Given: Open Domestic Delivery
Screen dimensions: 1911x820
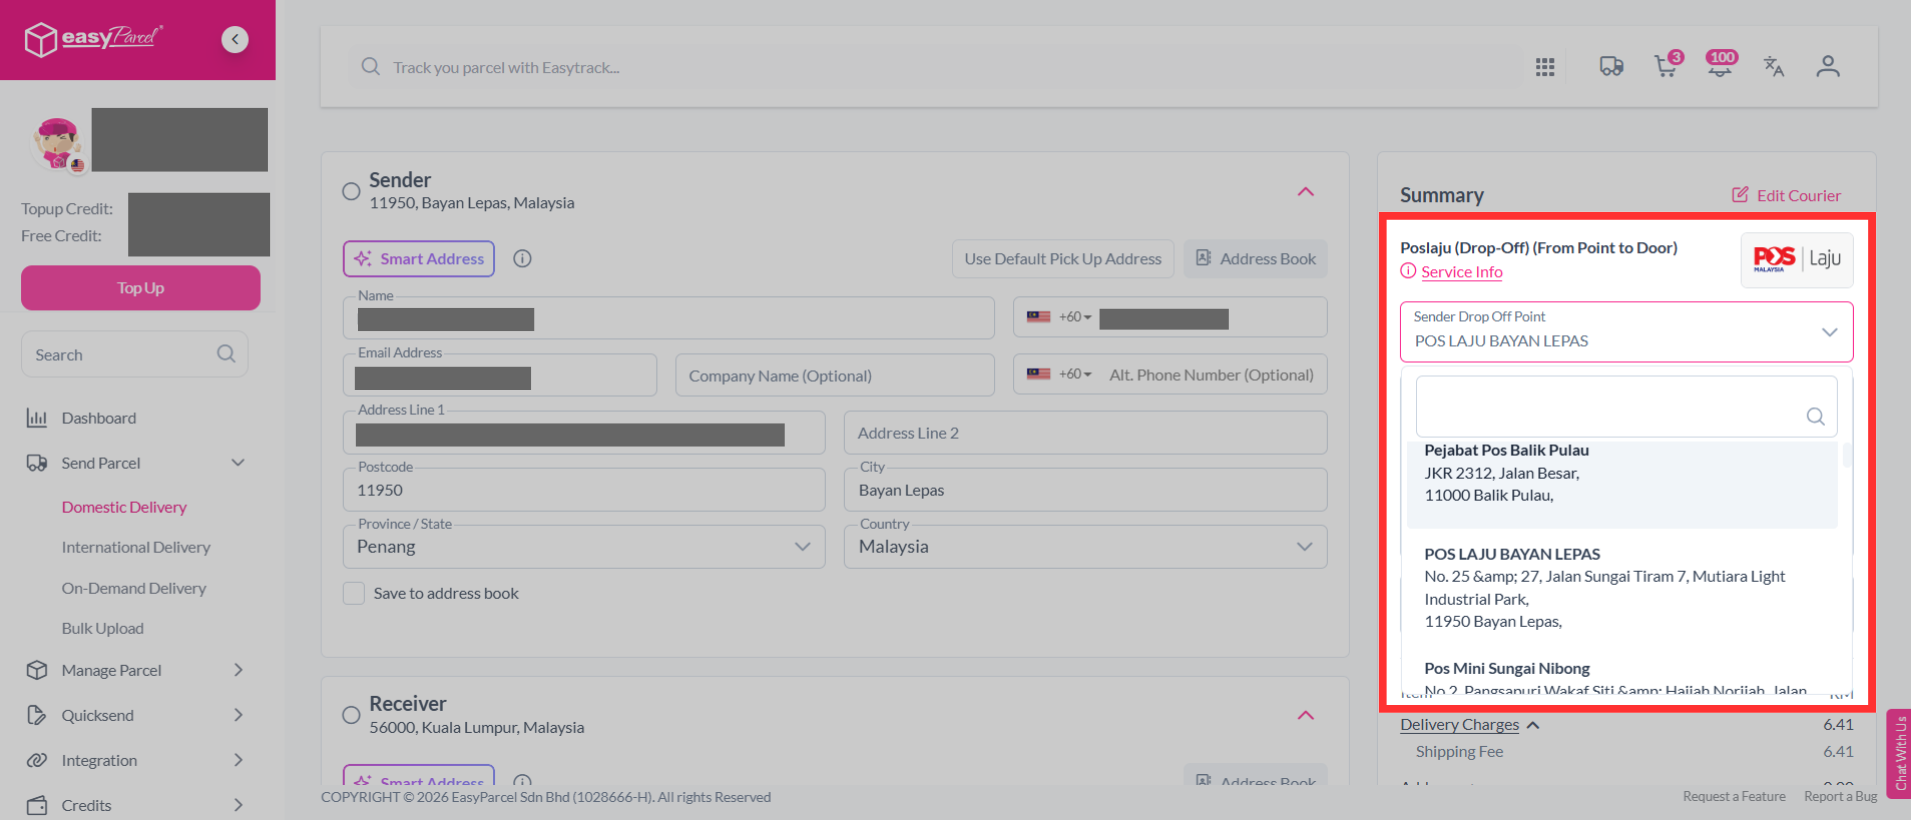Looking at the screenshot, I should click(x=124, y=507).
